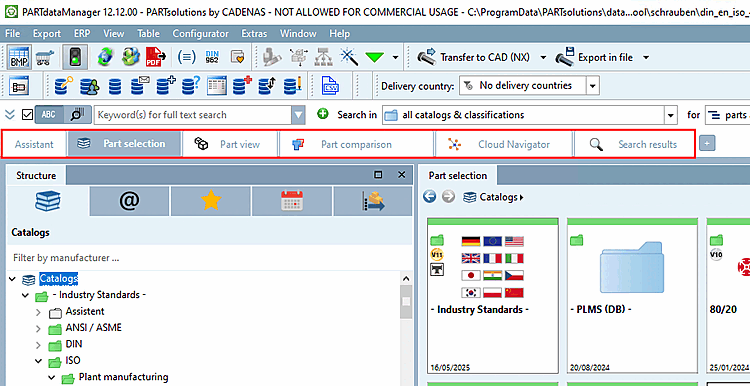This screenshot has width=750, height=386.
Task: Maximize the Structure panel
Action: [378, 175]
